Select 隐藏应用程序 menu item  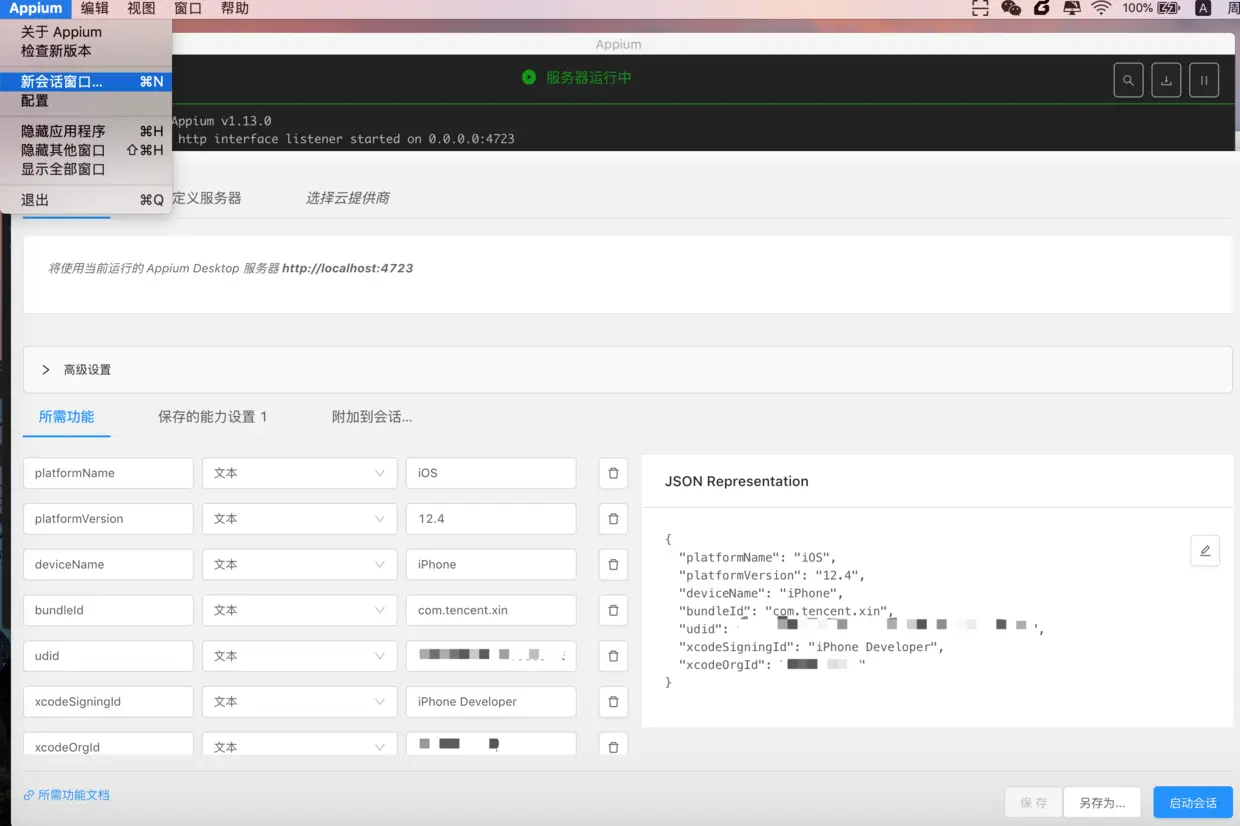pyautogui.click(x=86, y=131)
